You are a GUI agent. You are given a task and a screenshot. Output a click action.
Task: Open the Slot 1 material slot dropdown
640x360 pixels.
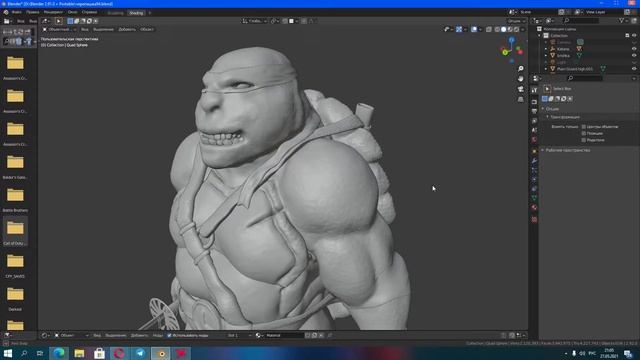tap(239, 336)
